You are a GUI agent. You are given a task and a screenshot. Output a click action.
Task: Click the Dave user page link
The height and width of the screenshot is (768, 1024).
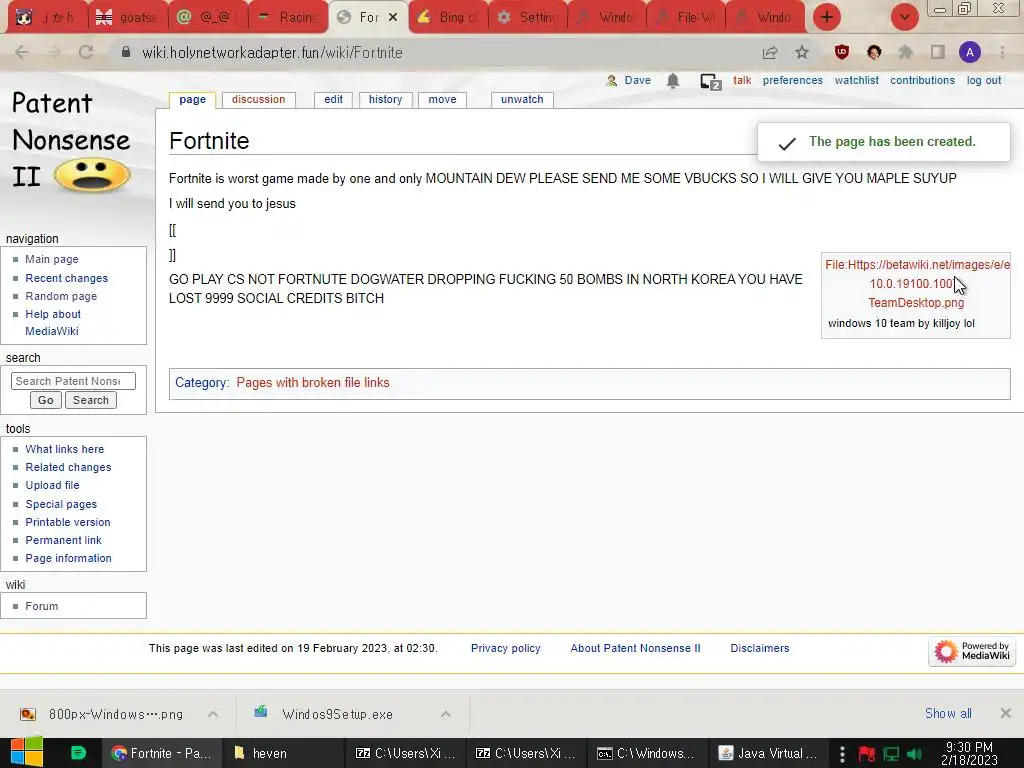tap(637, 80)
